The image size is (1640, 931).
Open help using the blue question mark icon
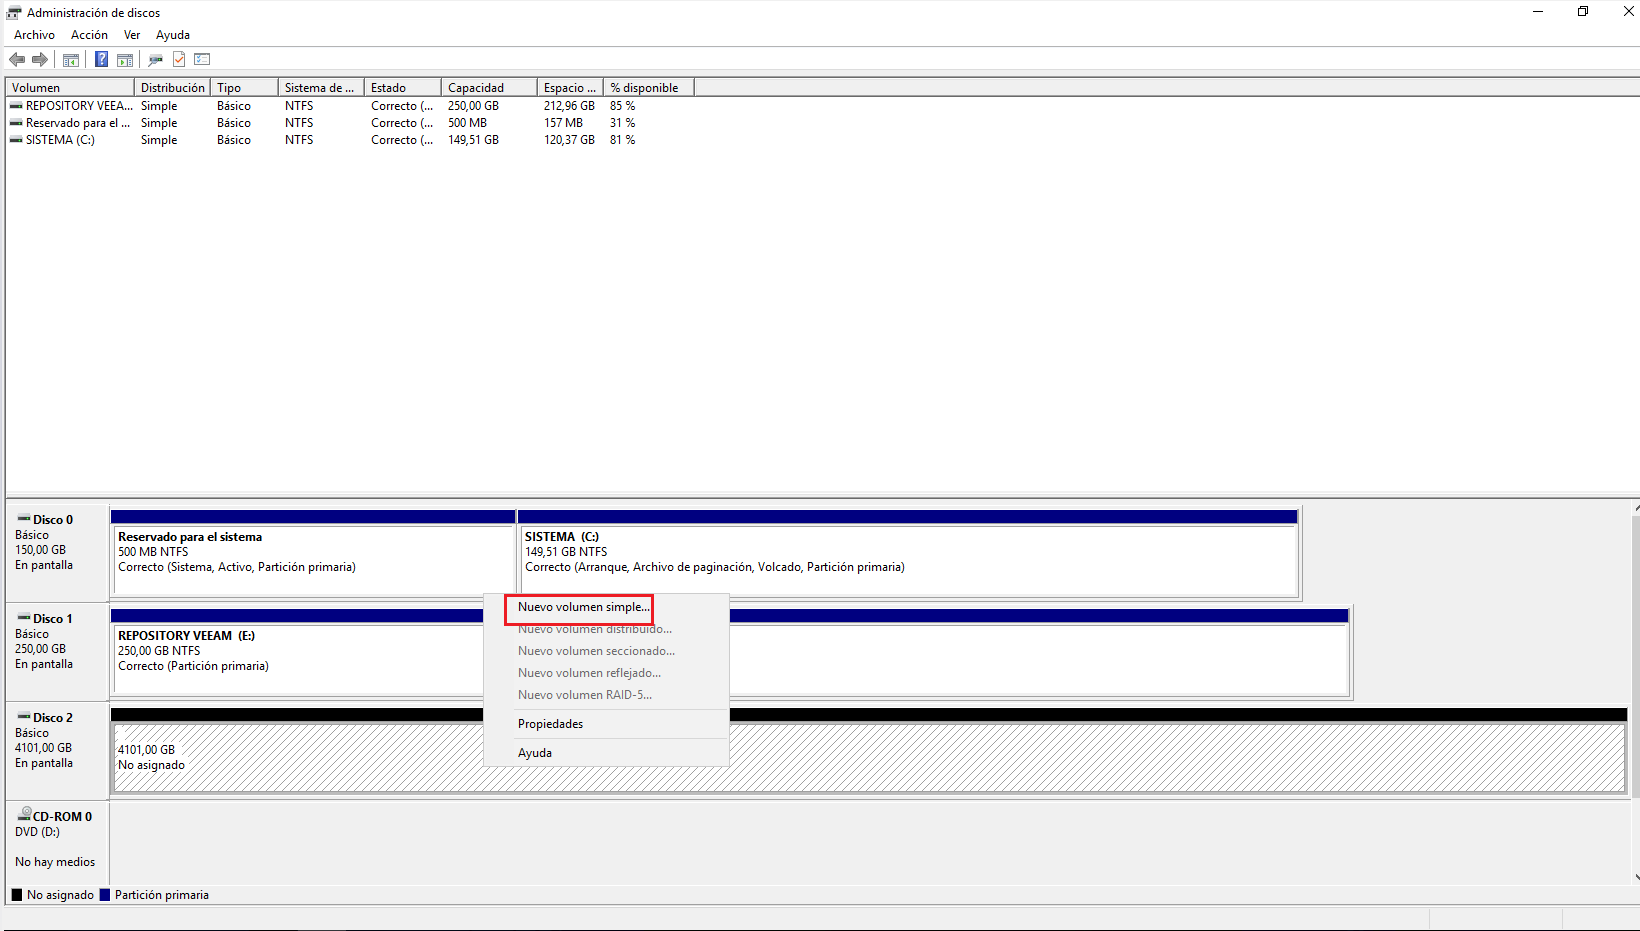(101, 59)
